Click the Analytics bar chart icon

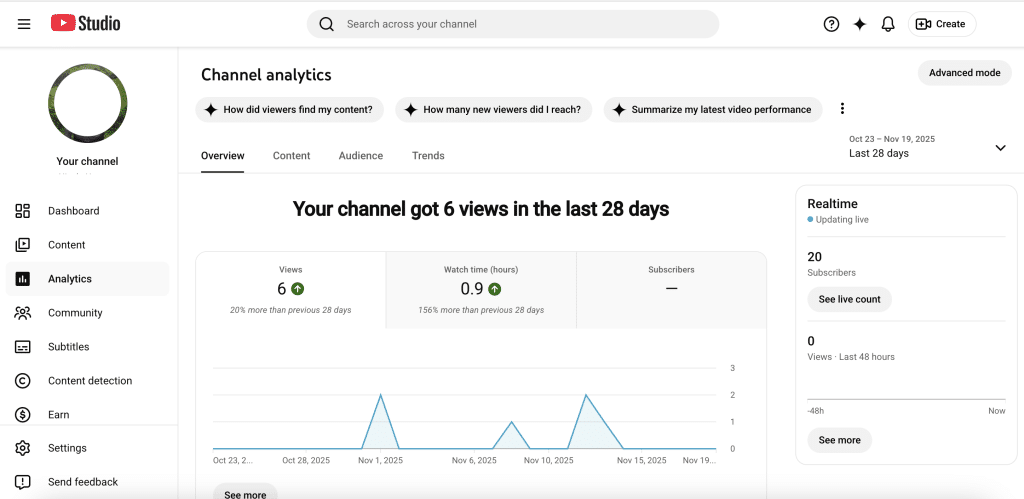(23, 279)
